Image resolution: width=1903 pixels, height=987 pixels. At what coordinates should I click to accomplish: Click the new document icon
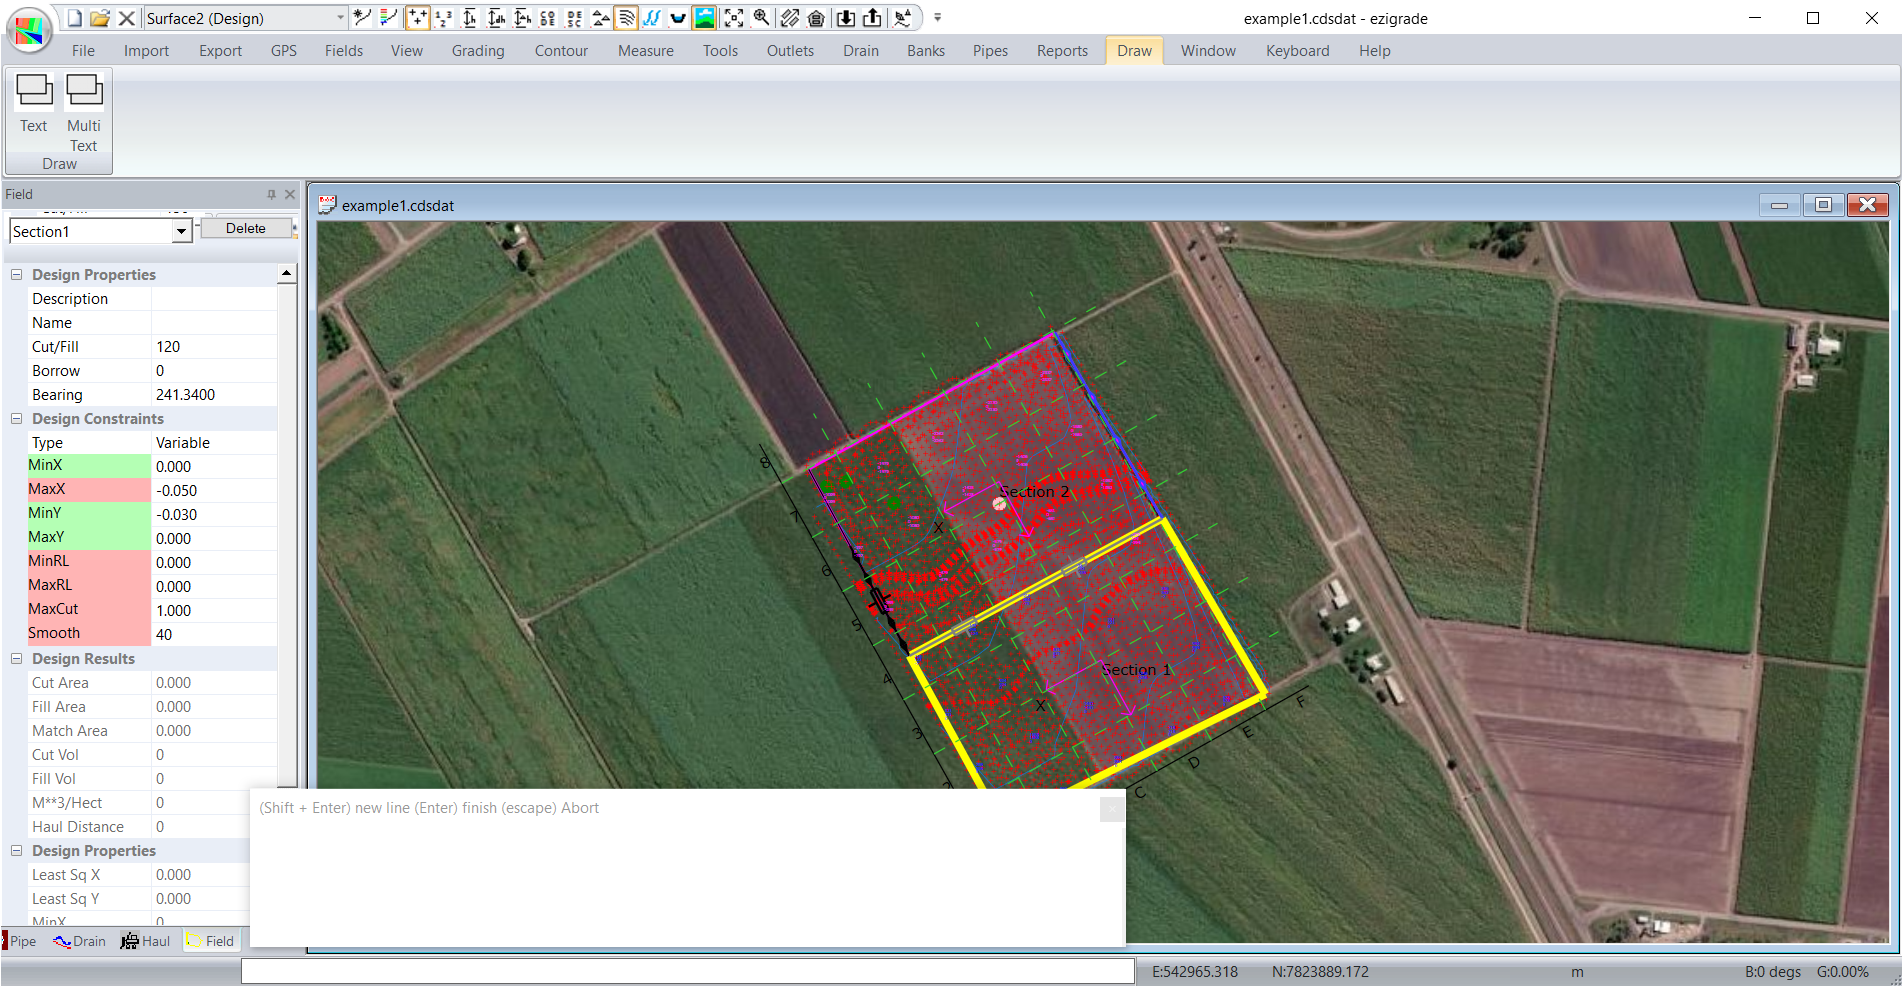(74, 18)
